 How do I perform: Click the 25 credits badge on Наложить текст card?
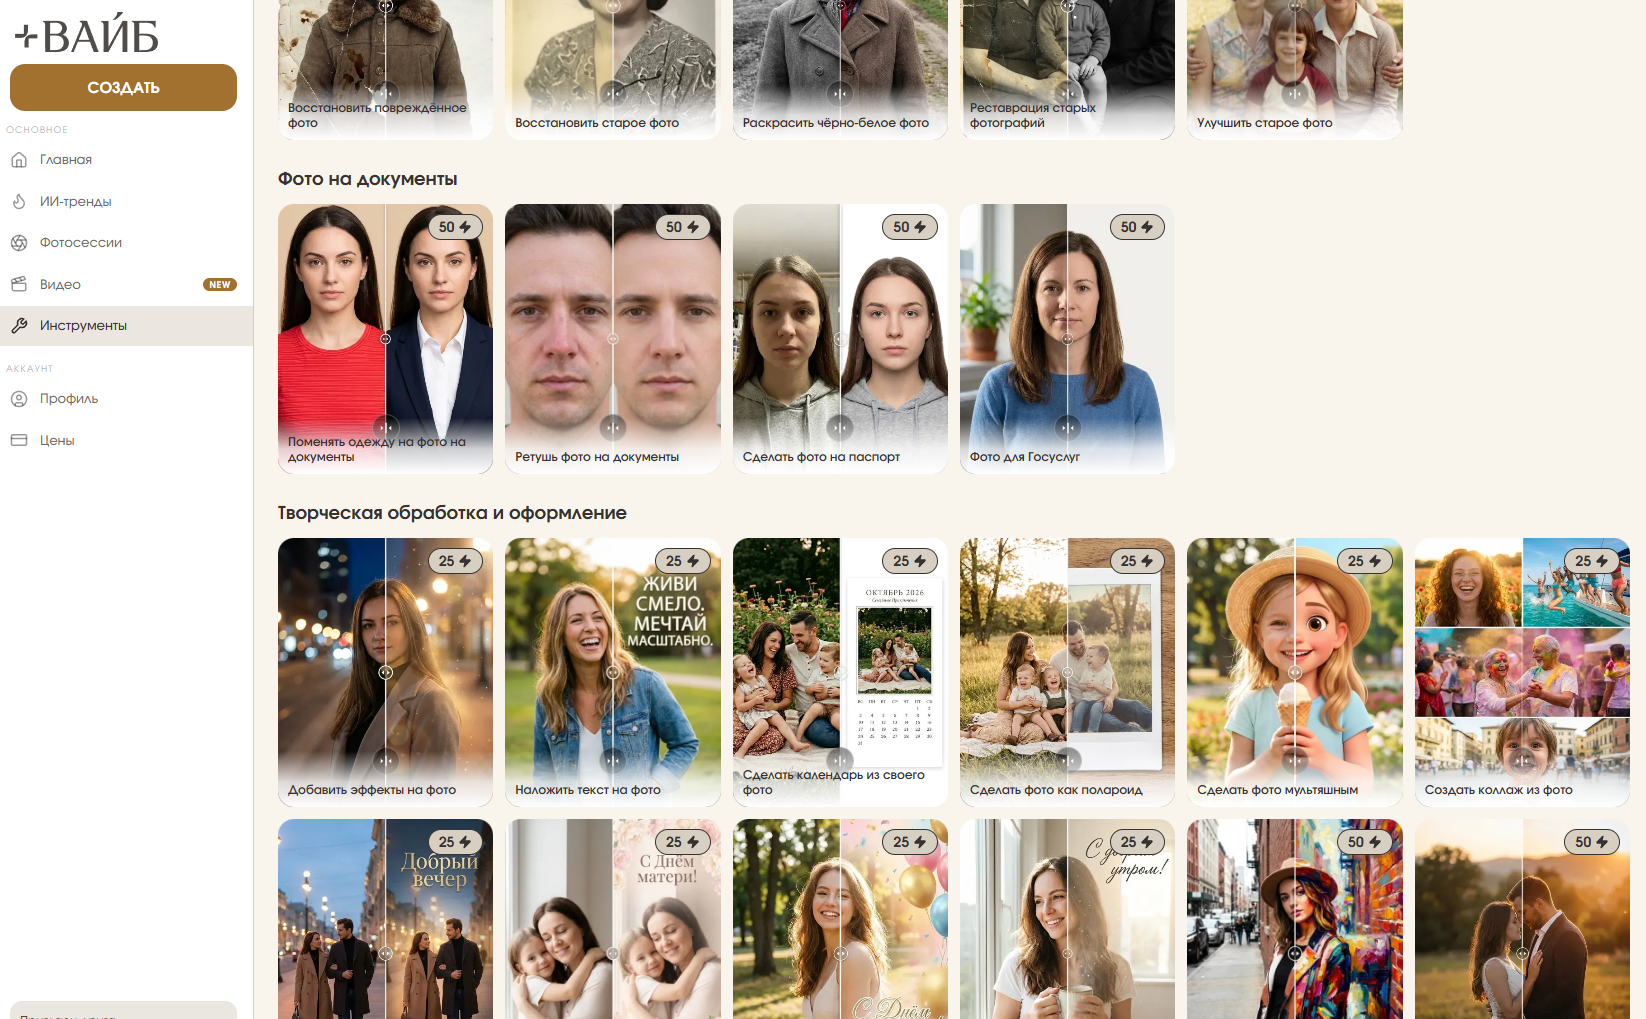coord(683,561)
